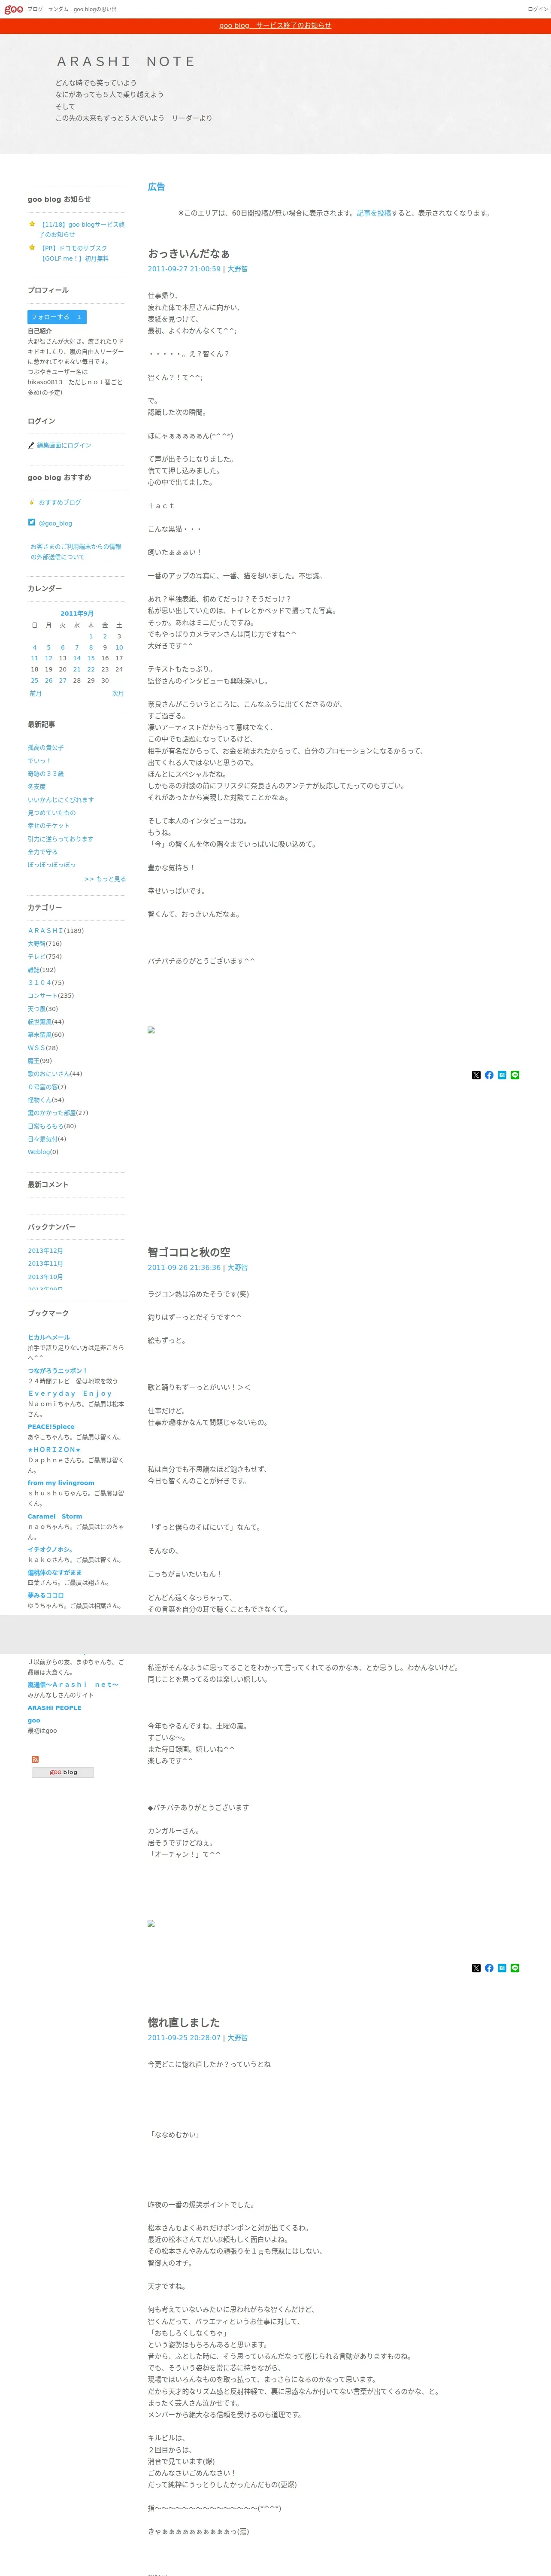The image size is (551, 2576).
Task: Go to 前月 in the calendar
Action: point(36,693)
